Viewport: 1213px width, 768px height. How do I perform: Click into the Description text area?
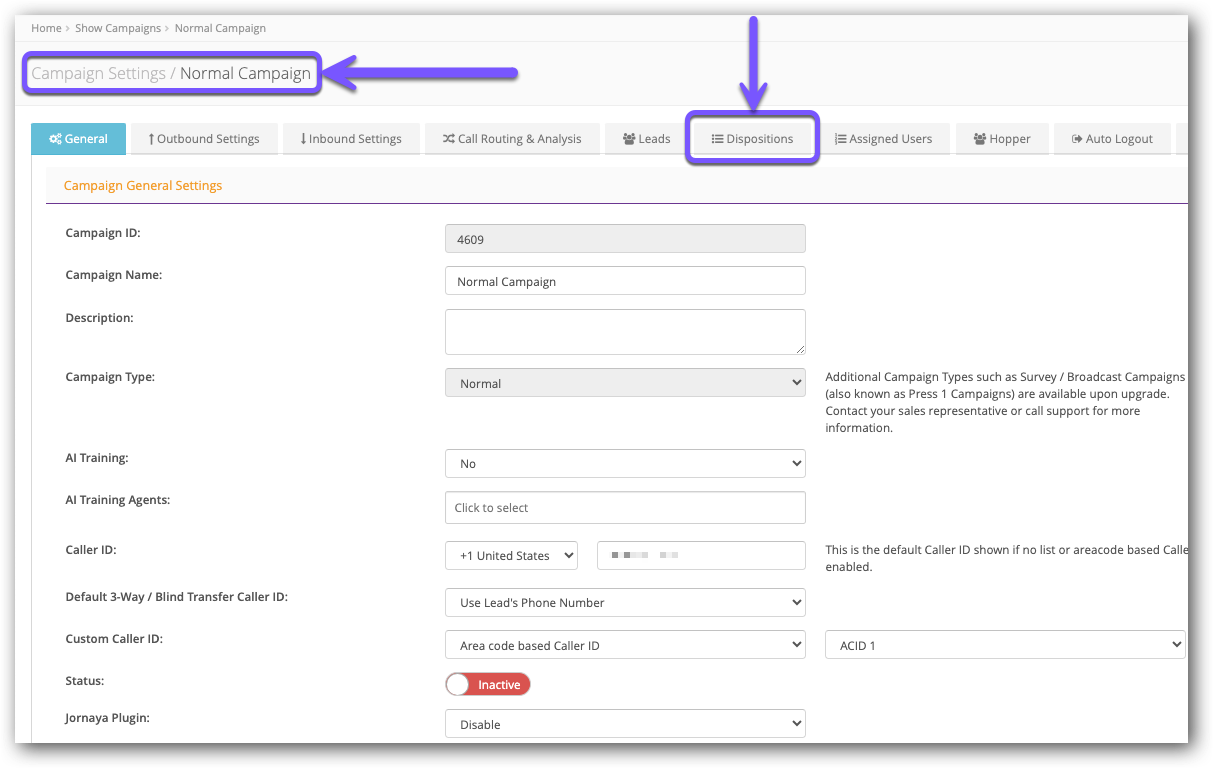[x=625, y=332]
